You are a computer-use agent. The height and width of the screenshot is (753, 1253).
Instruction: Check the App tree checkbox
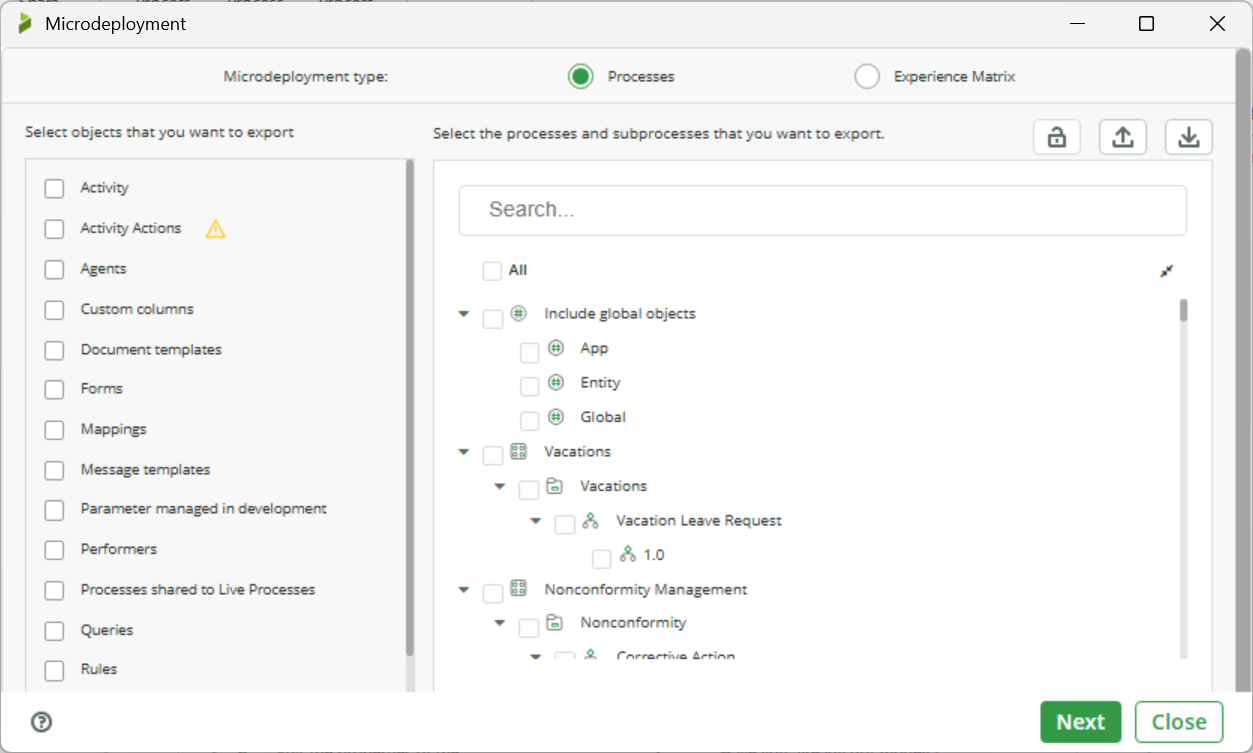pos(530,353)
